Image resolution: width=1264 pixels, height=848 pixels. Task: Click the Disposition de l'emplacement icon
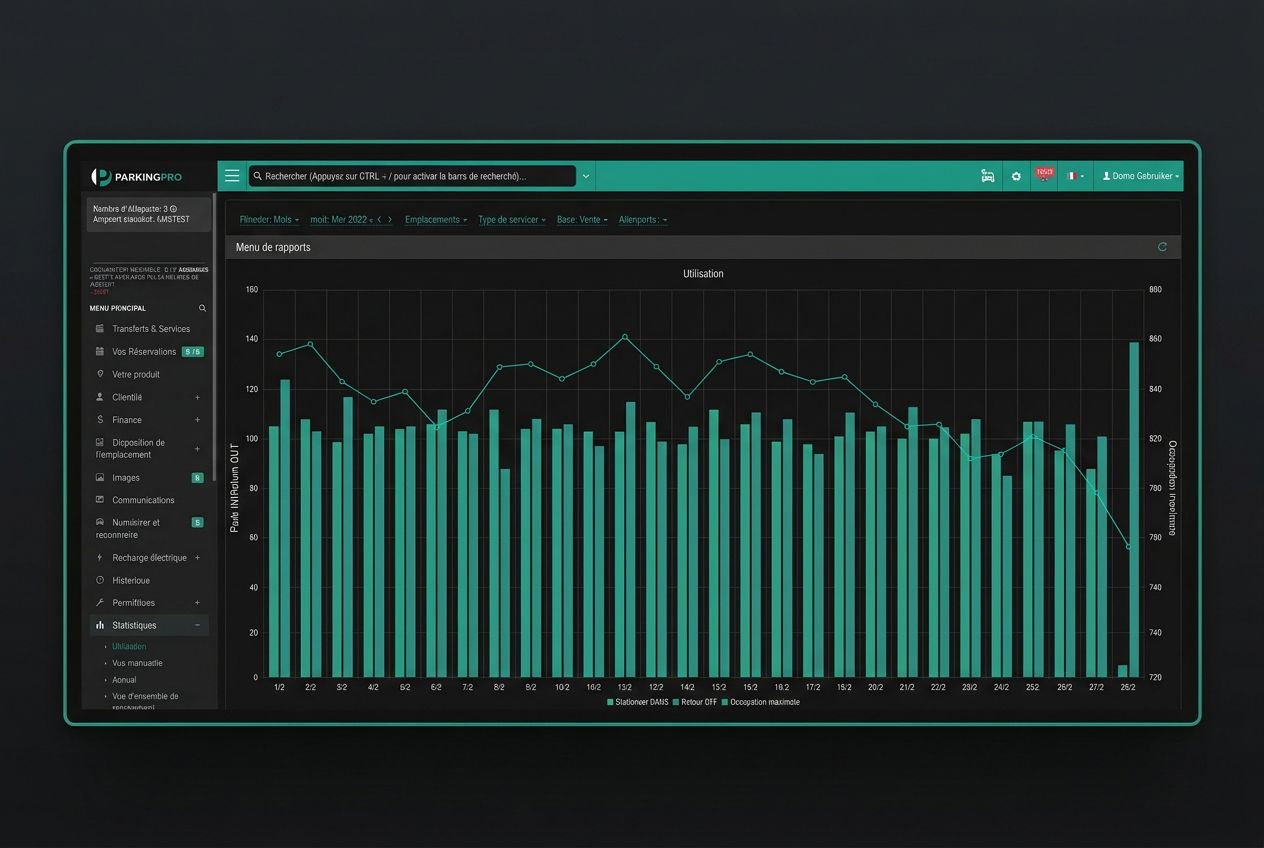tap(100, 442)
